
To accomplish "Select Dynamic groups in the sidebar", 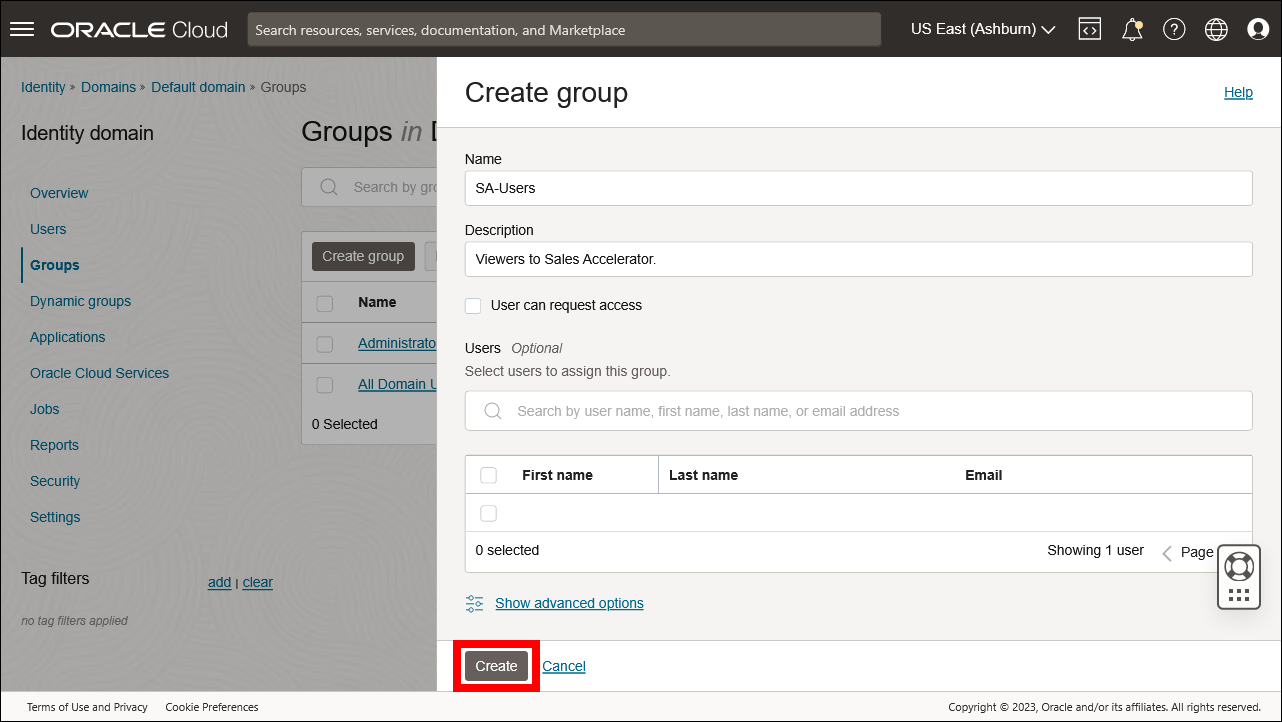I will coord(80,300).
